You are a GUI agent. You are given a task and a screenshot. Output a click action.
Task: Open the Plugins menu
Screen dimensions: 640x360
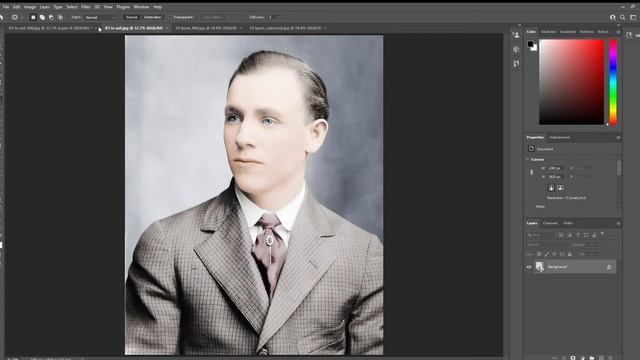(123, 7)
